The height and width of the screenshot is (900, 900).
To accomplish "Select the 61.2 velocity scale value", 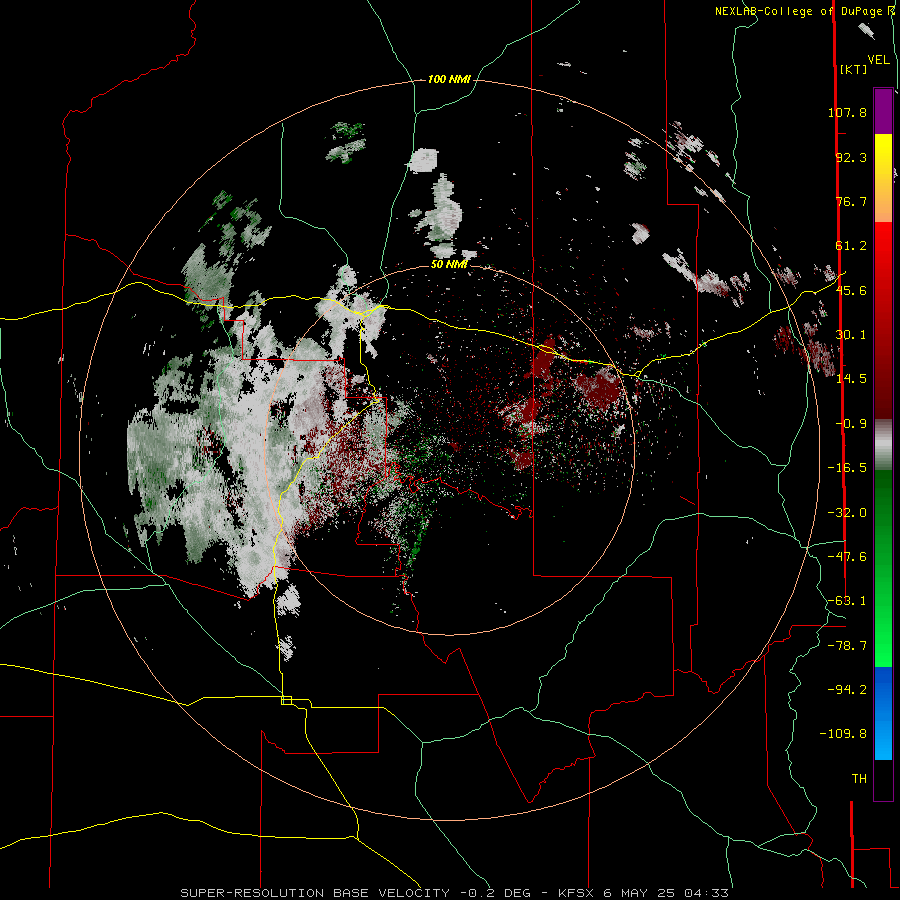I will [x=851, y=245].
